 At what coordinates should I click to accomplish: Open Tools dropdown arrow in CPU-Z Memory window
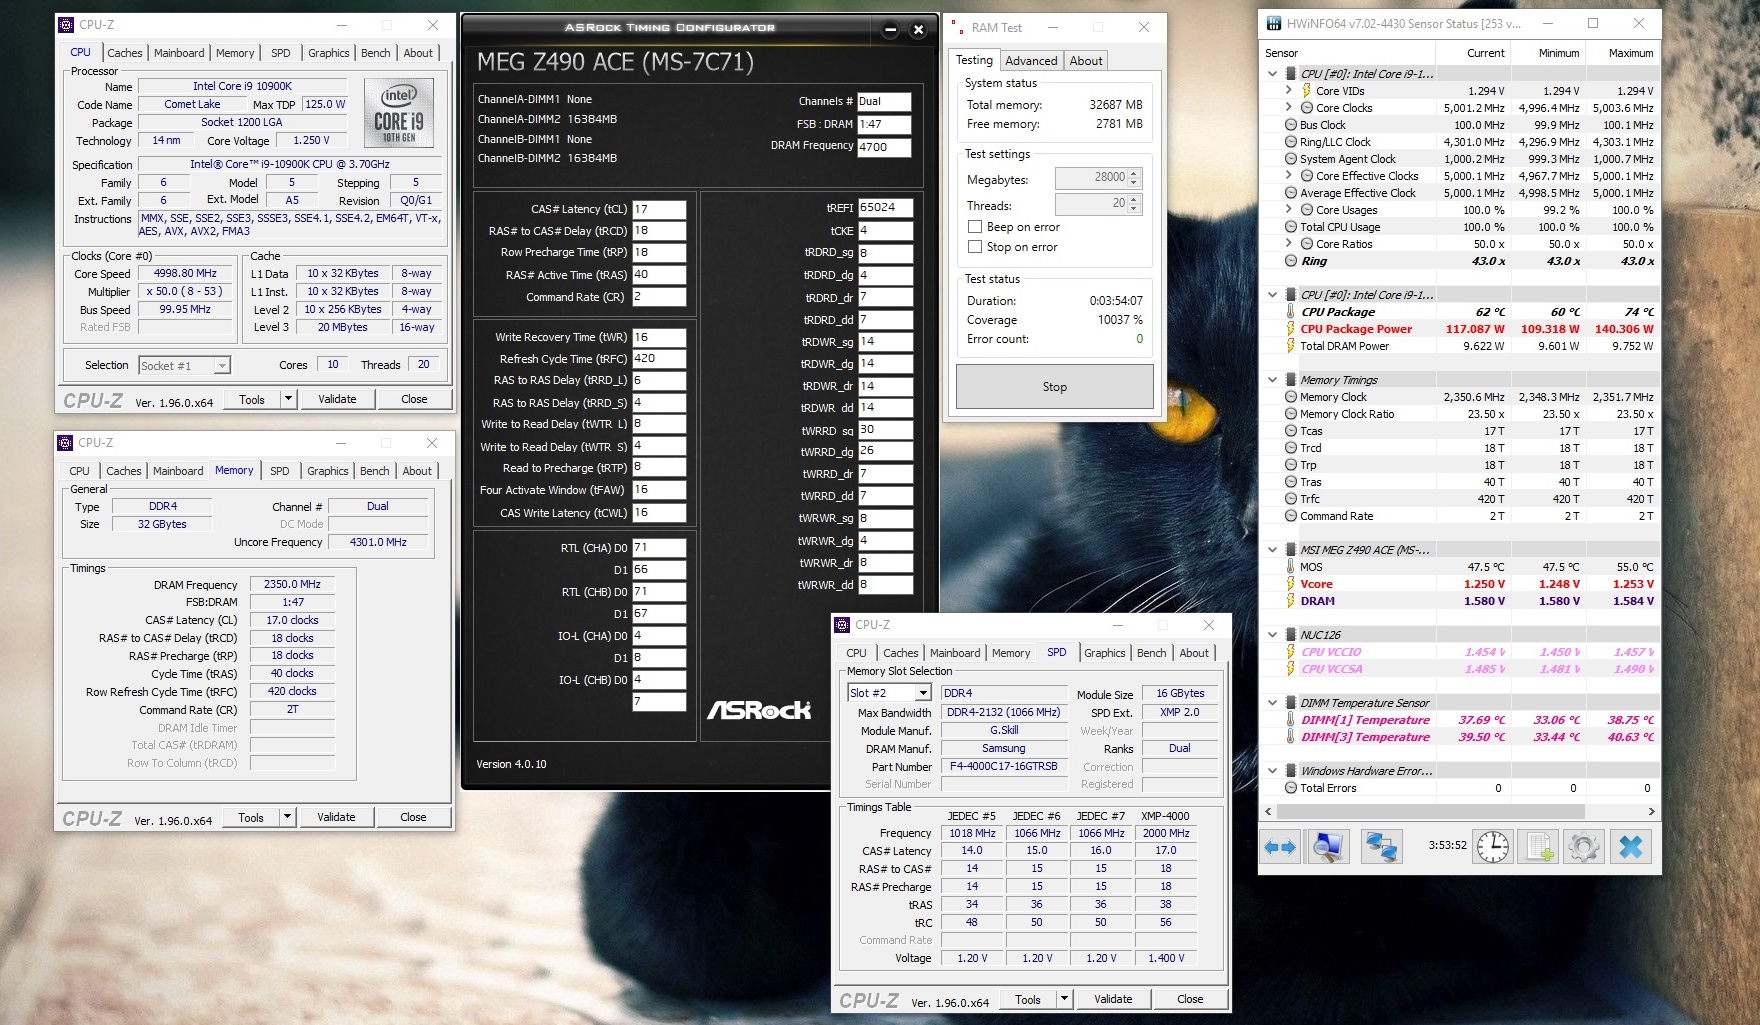(x=287, y=817)
